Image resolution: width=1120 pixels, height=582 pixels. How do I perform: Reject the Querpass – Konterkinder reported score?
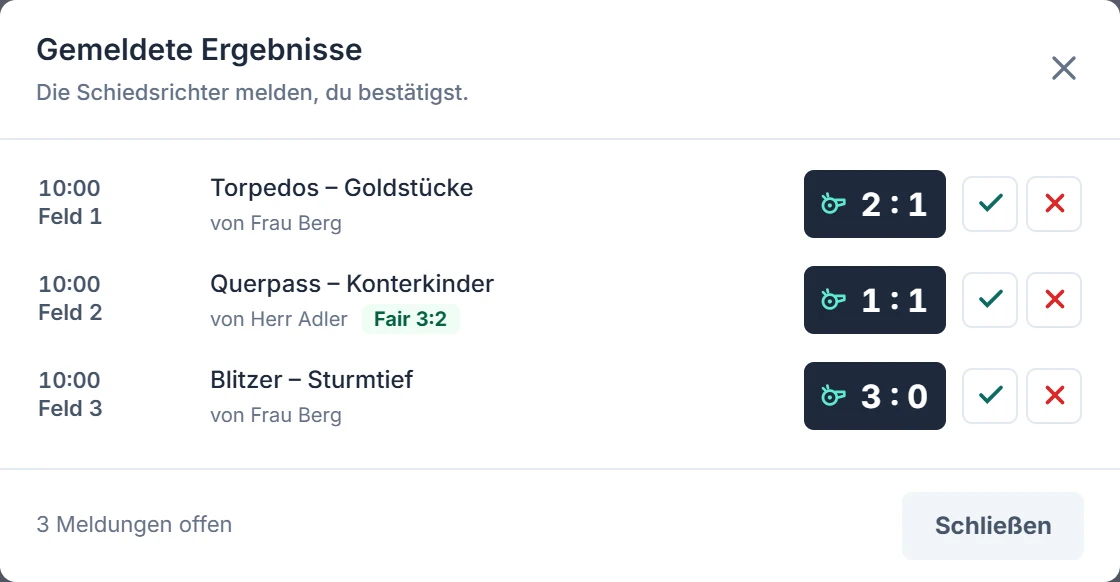click(x=1054, y=300)
